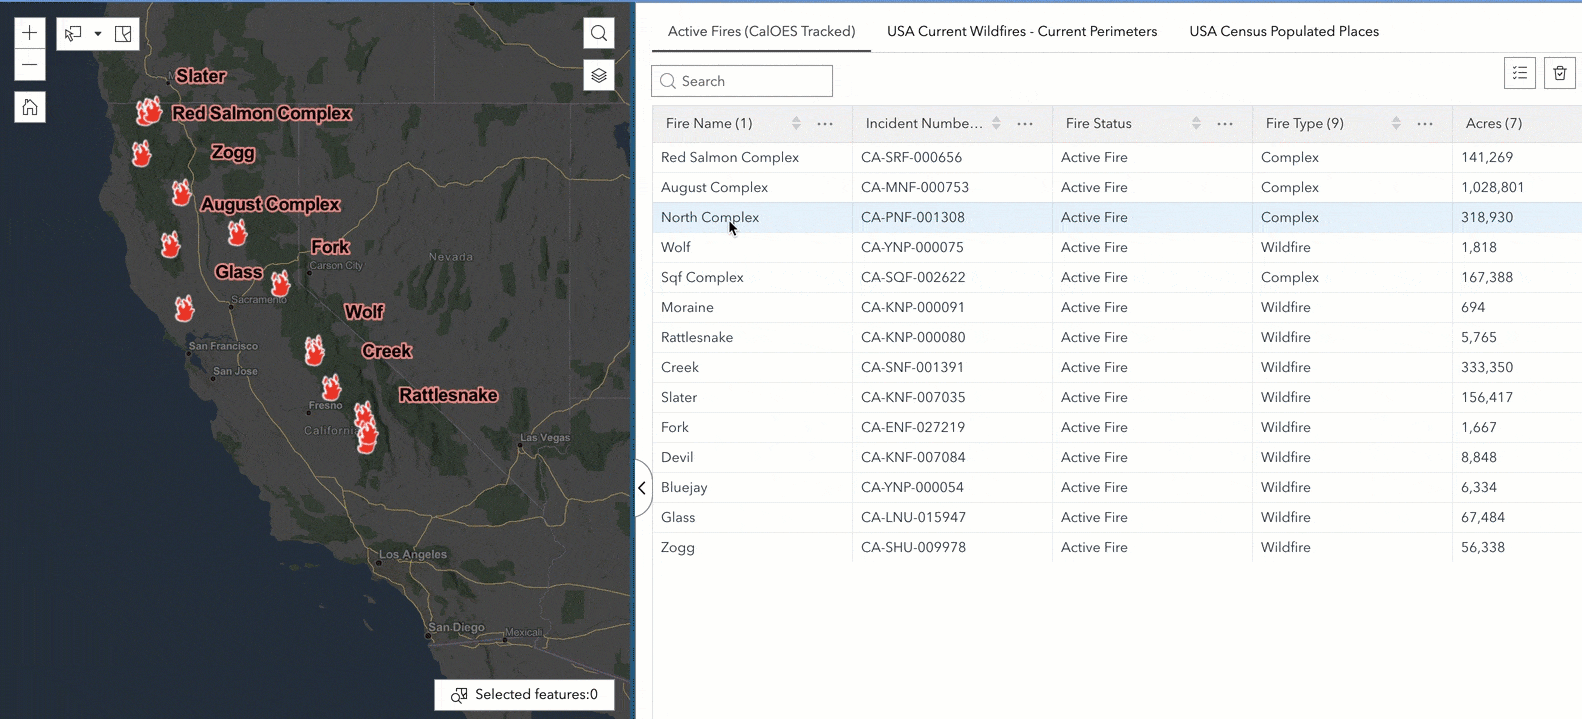
Task: Collapse the table side panel
Action: click(x=643, y=488)
